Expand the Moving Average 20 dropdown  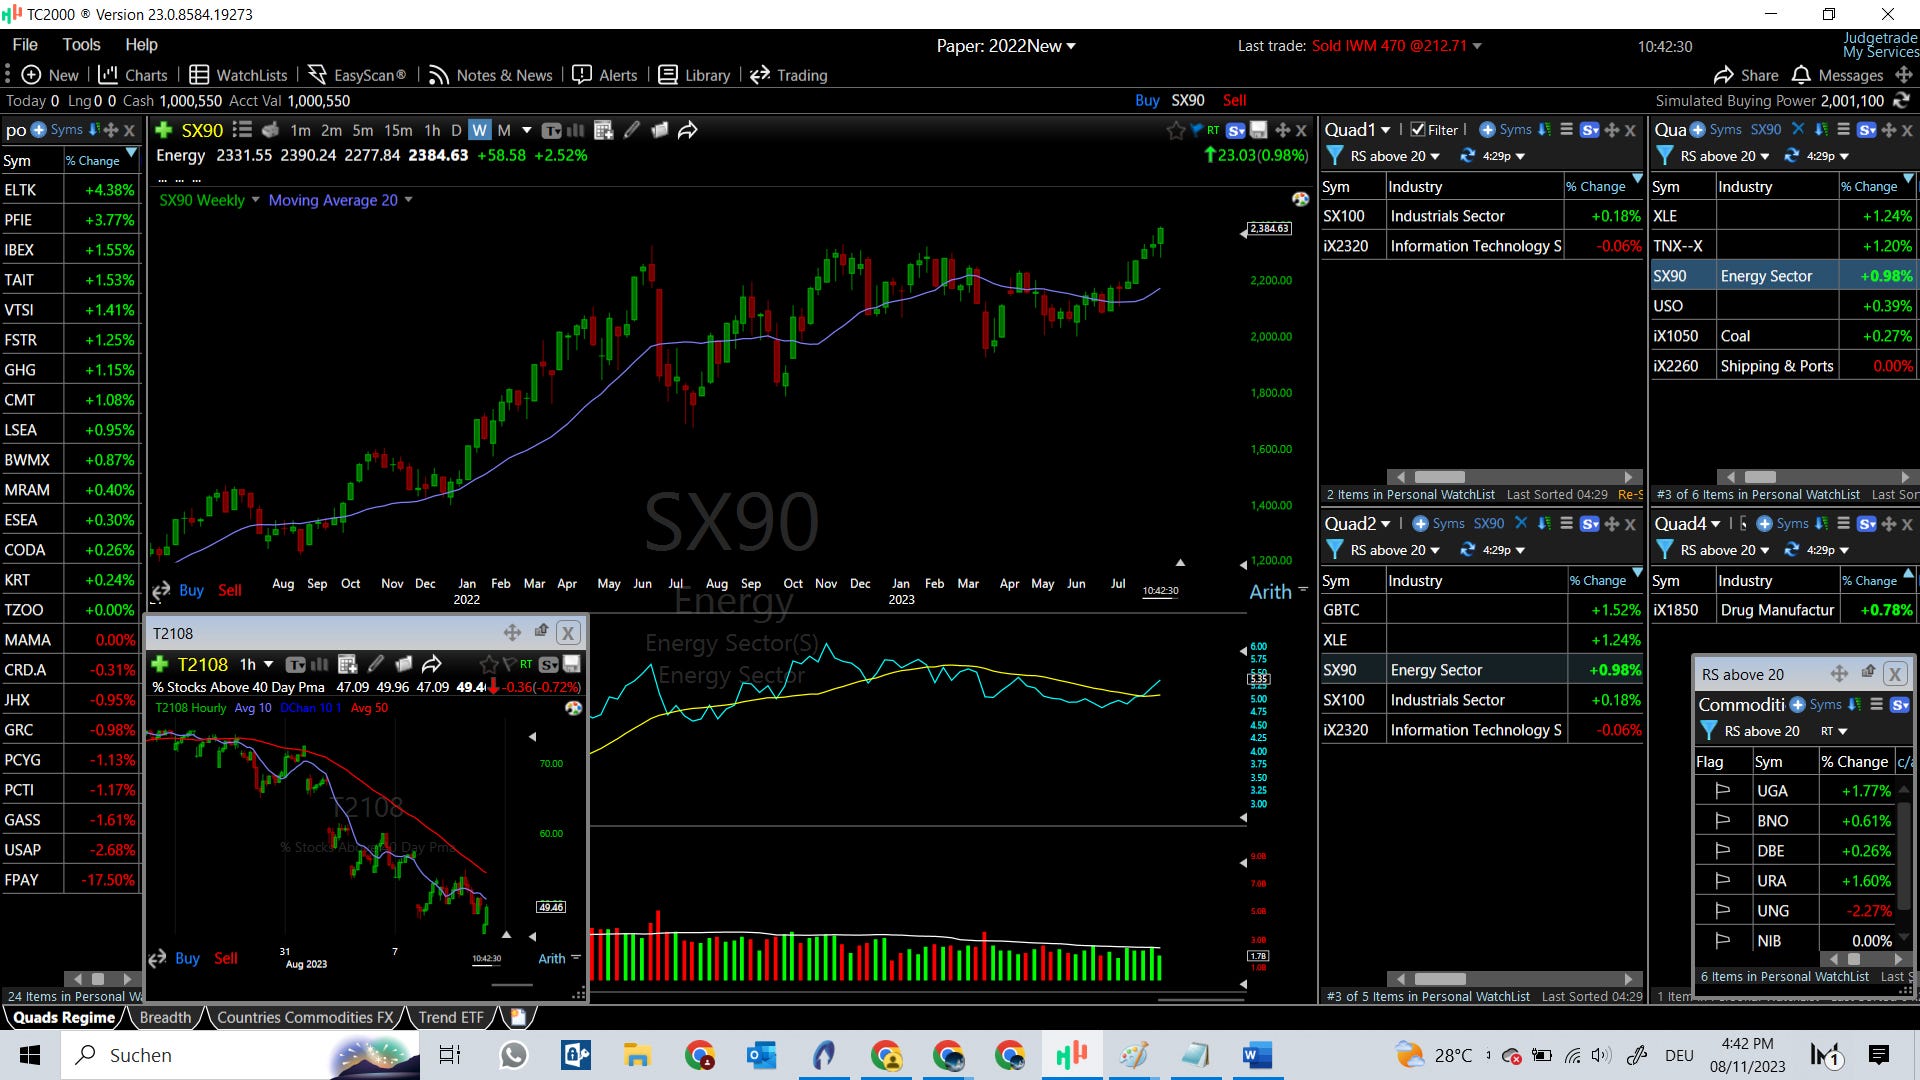(408, 200)
